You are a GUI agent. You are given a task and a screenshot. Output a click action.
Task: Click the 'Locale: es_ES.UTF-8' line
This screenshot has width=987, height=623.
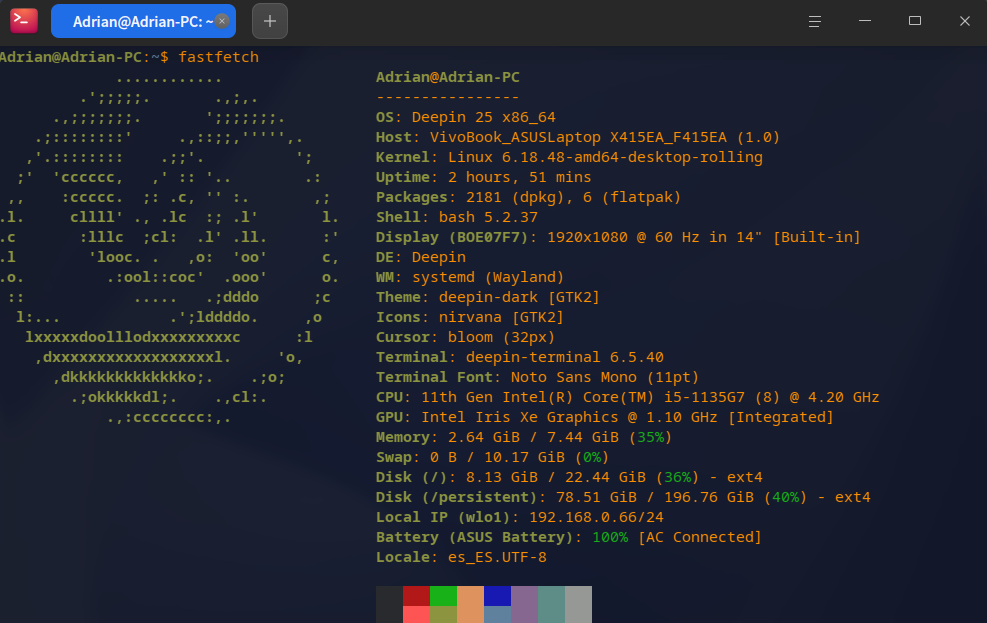click(x=461, y=558)
